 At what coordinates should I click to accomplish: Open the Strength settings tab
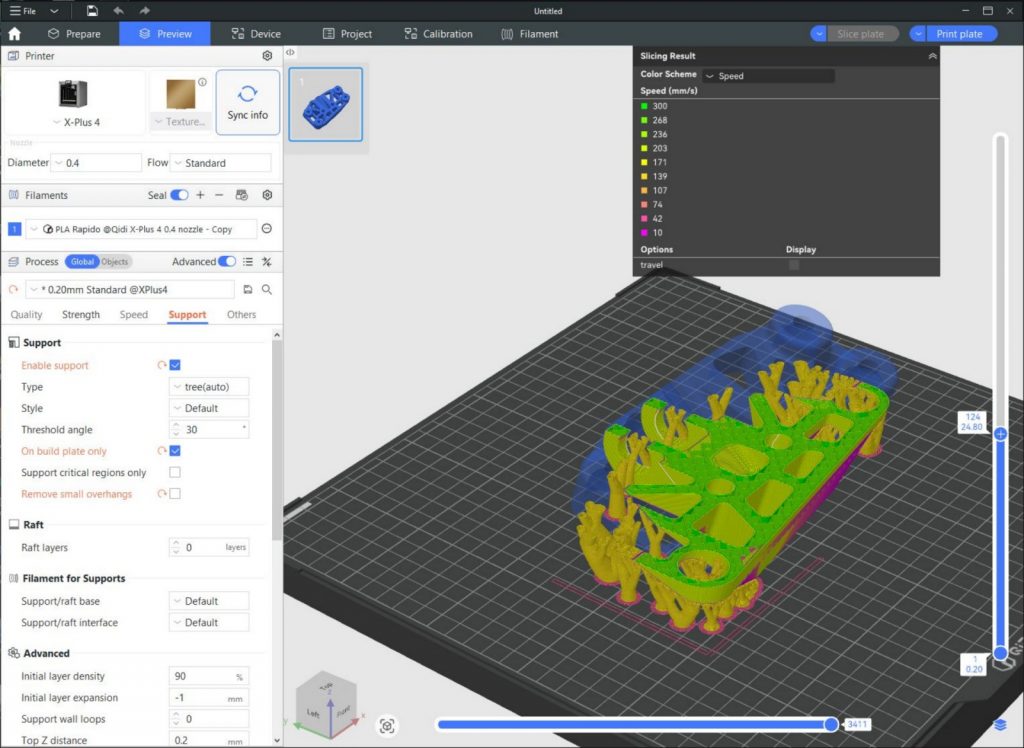81,315
